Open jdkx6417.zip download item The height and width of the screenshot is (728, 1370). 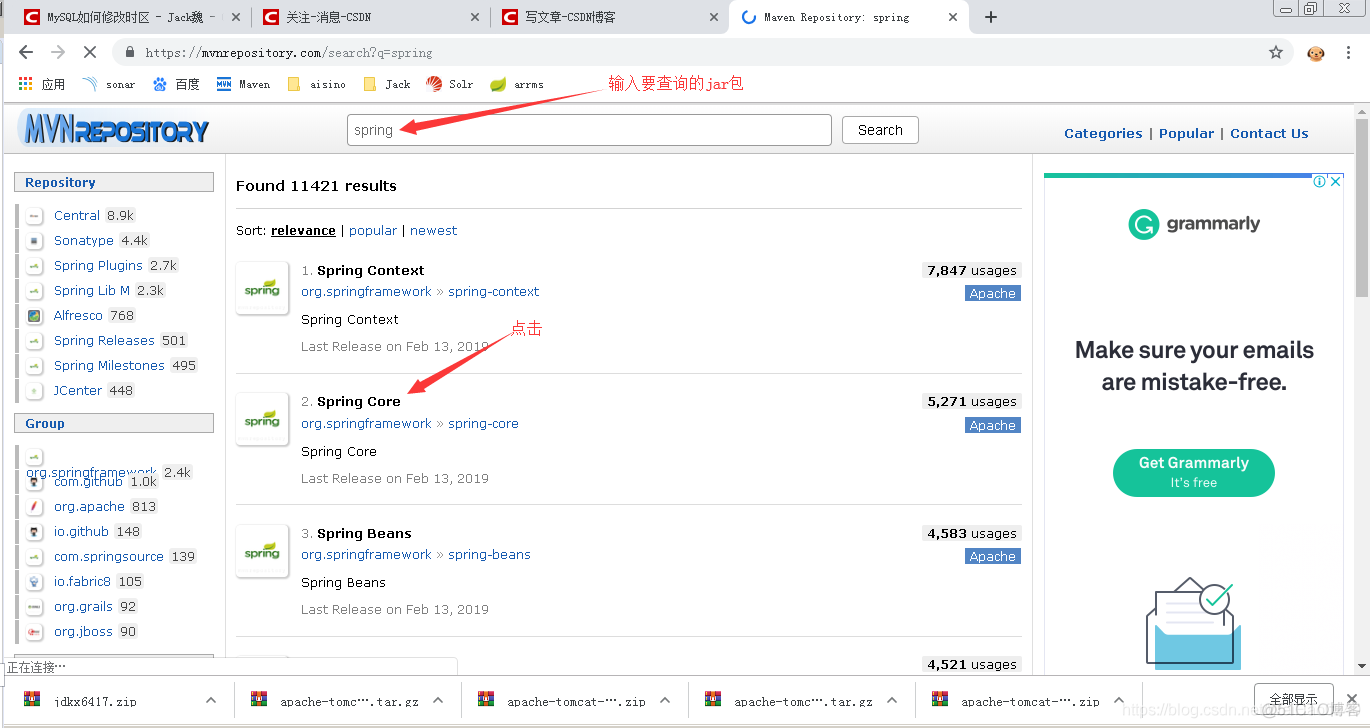(x=96, y=701)
